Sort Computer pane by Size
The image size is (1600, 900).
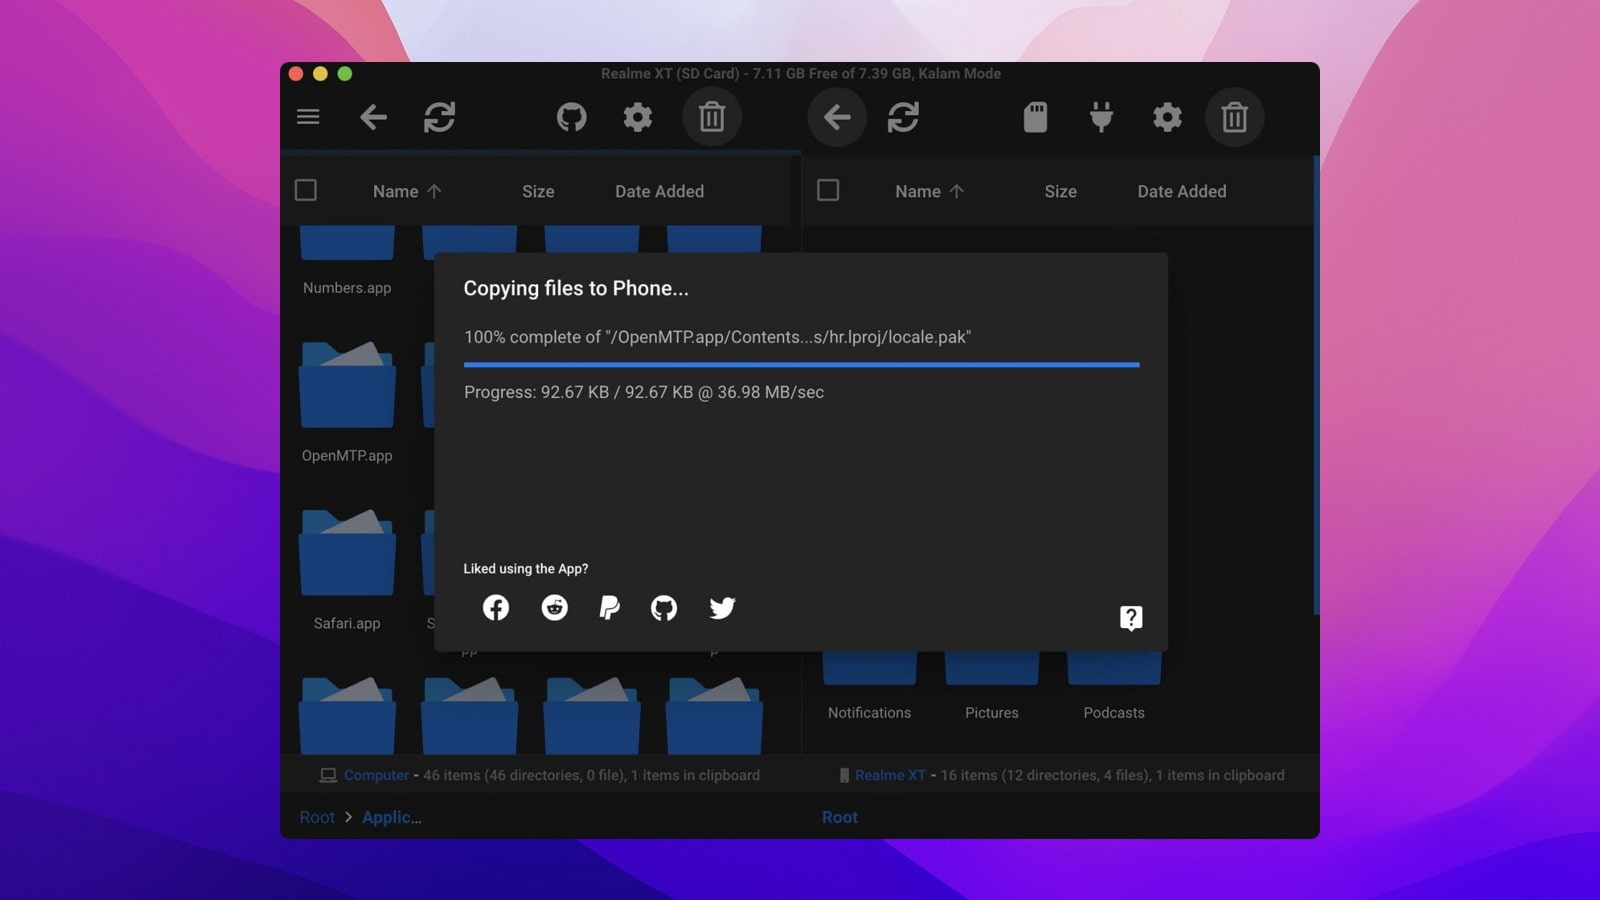click(x=538, y=191)
